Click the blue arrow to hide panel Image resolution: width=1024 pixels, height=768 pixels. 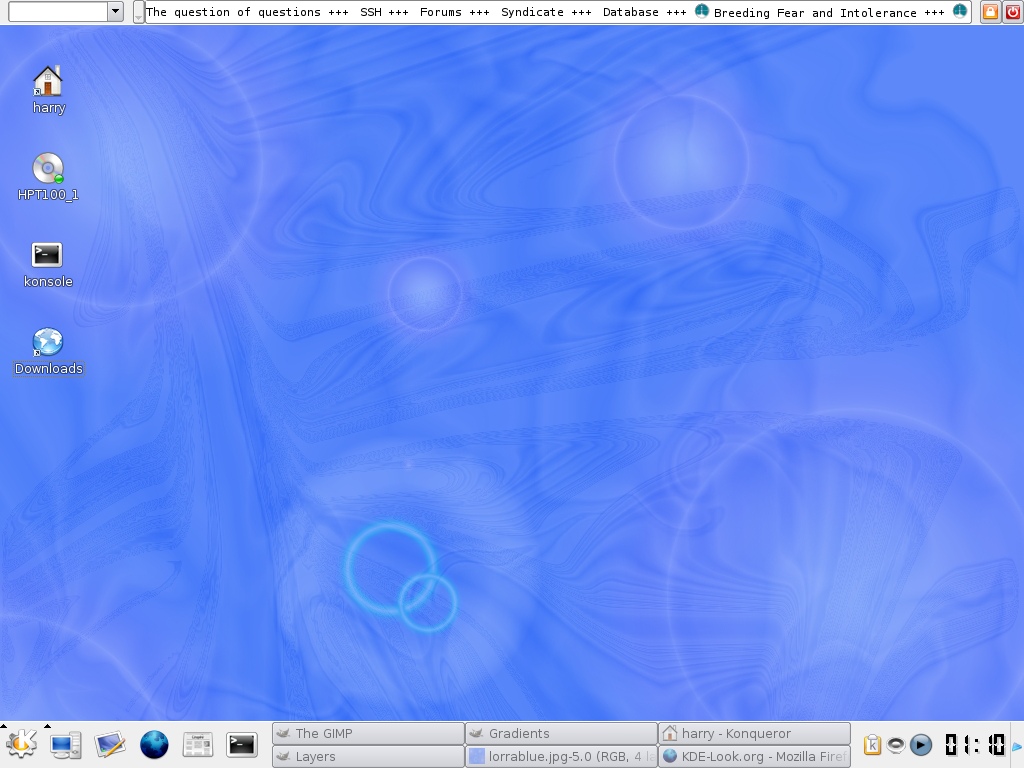[1017, 746]
